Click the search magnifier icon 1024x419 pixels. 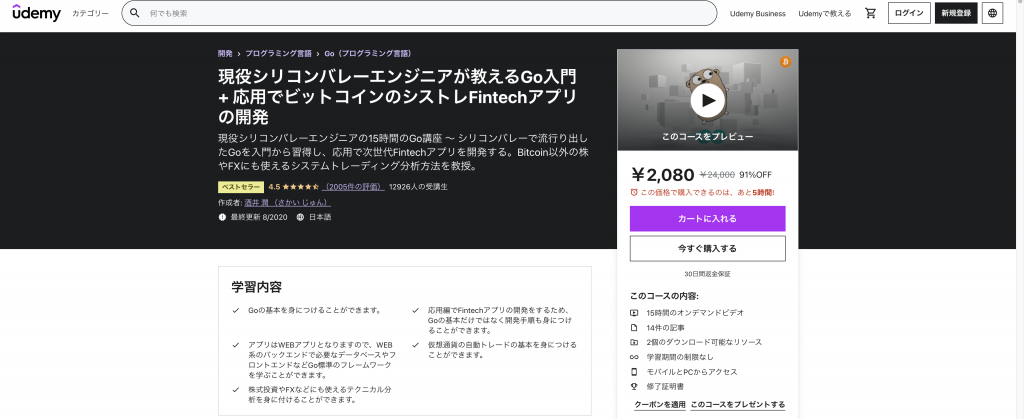135,13
